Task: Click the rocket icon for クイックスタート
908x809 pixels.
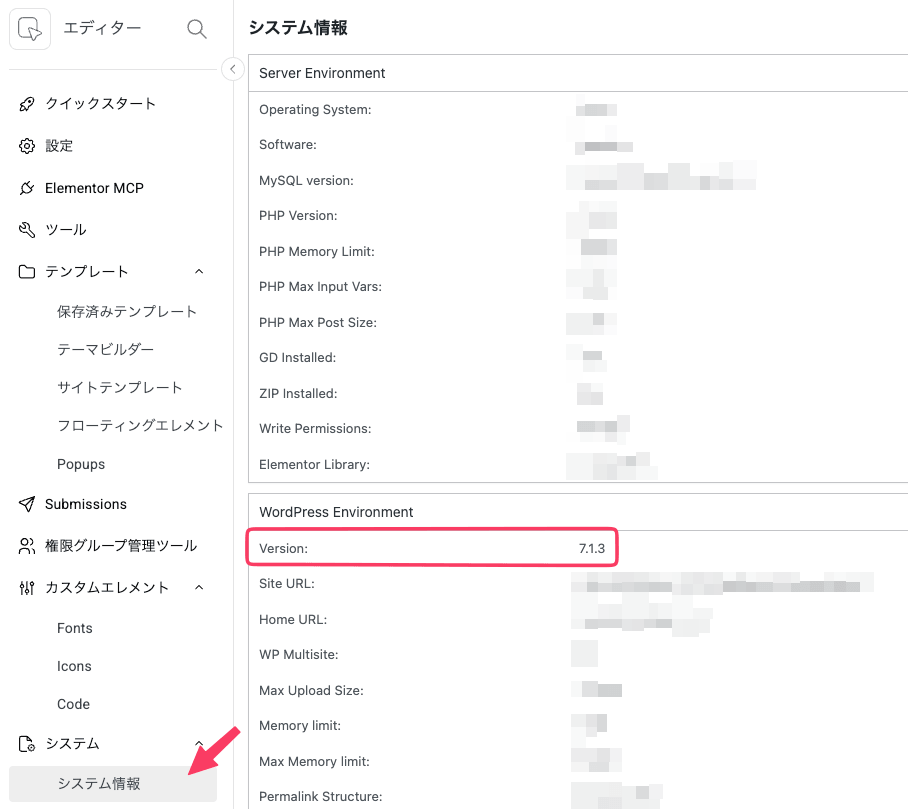Action: 27,104
